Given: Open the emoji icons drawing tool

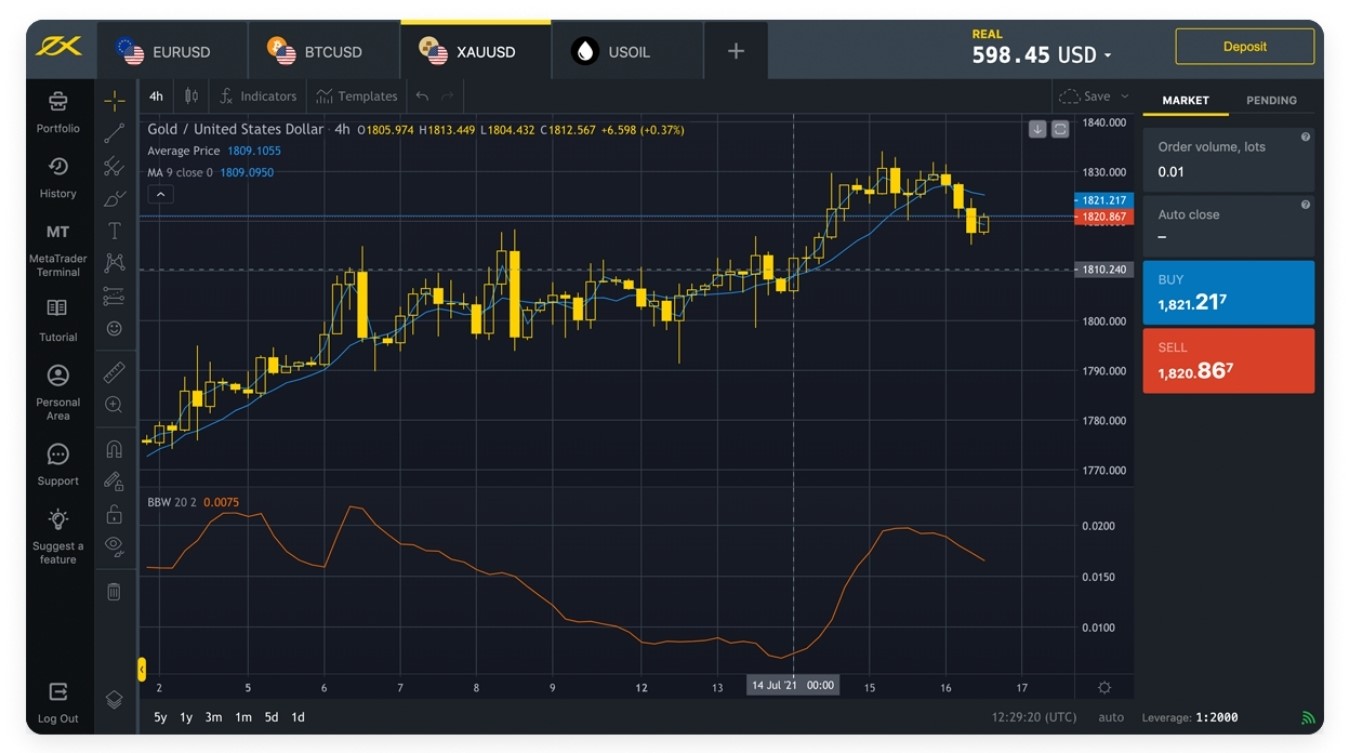Looking at the screenshot, I should point(114,328).
